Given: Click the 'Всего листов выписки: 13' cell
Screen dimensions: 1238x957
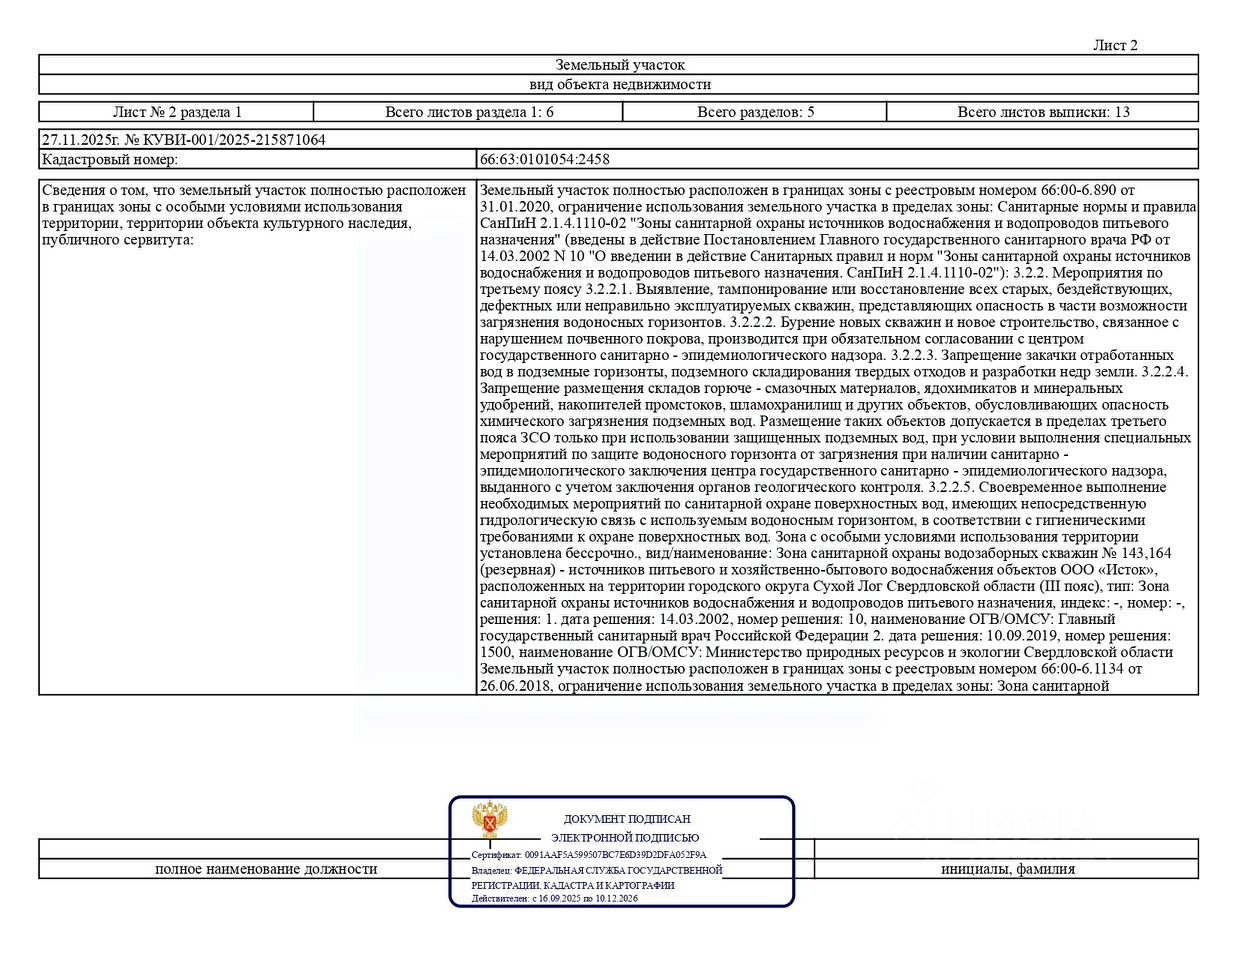Looking at the screenshot, I should pos(1043,112).
